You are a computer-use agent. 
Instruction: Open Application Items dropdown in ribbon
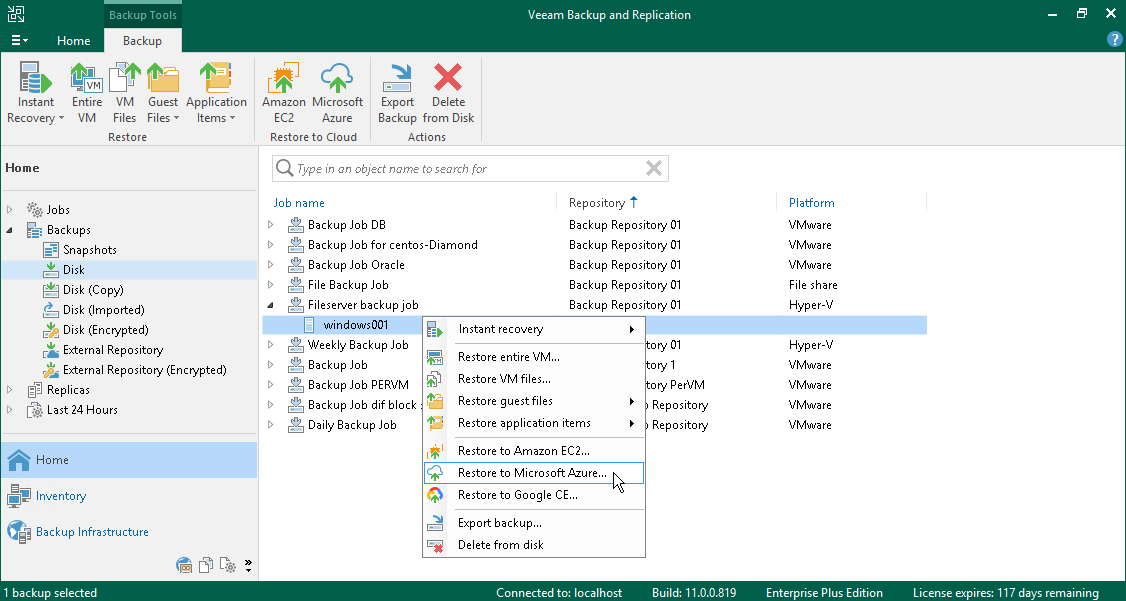pyautogui.click(x=216, y=93)
